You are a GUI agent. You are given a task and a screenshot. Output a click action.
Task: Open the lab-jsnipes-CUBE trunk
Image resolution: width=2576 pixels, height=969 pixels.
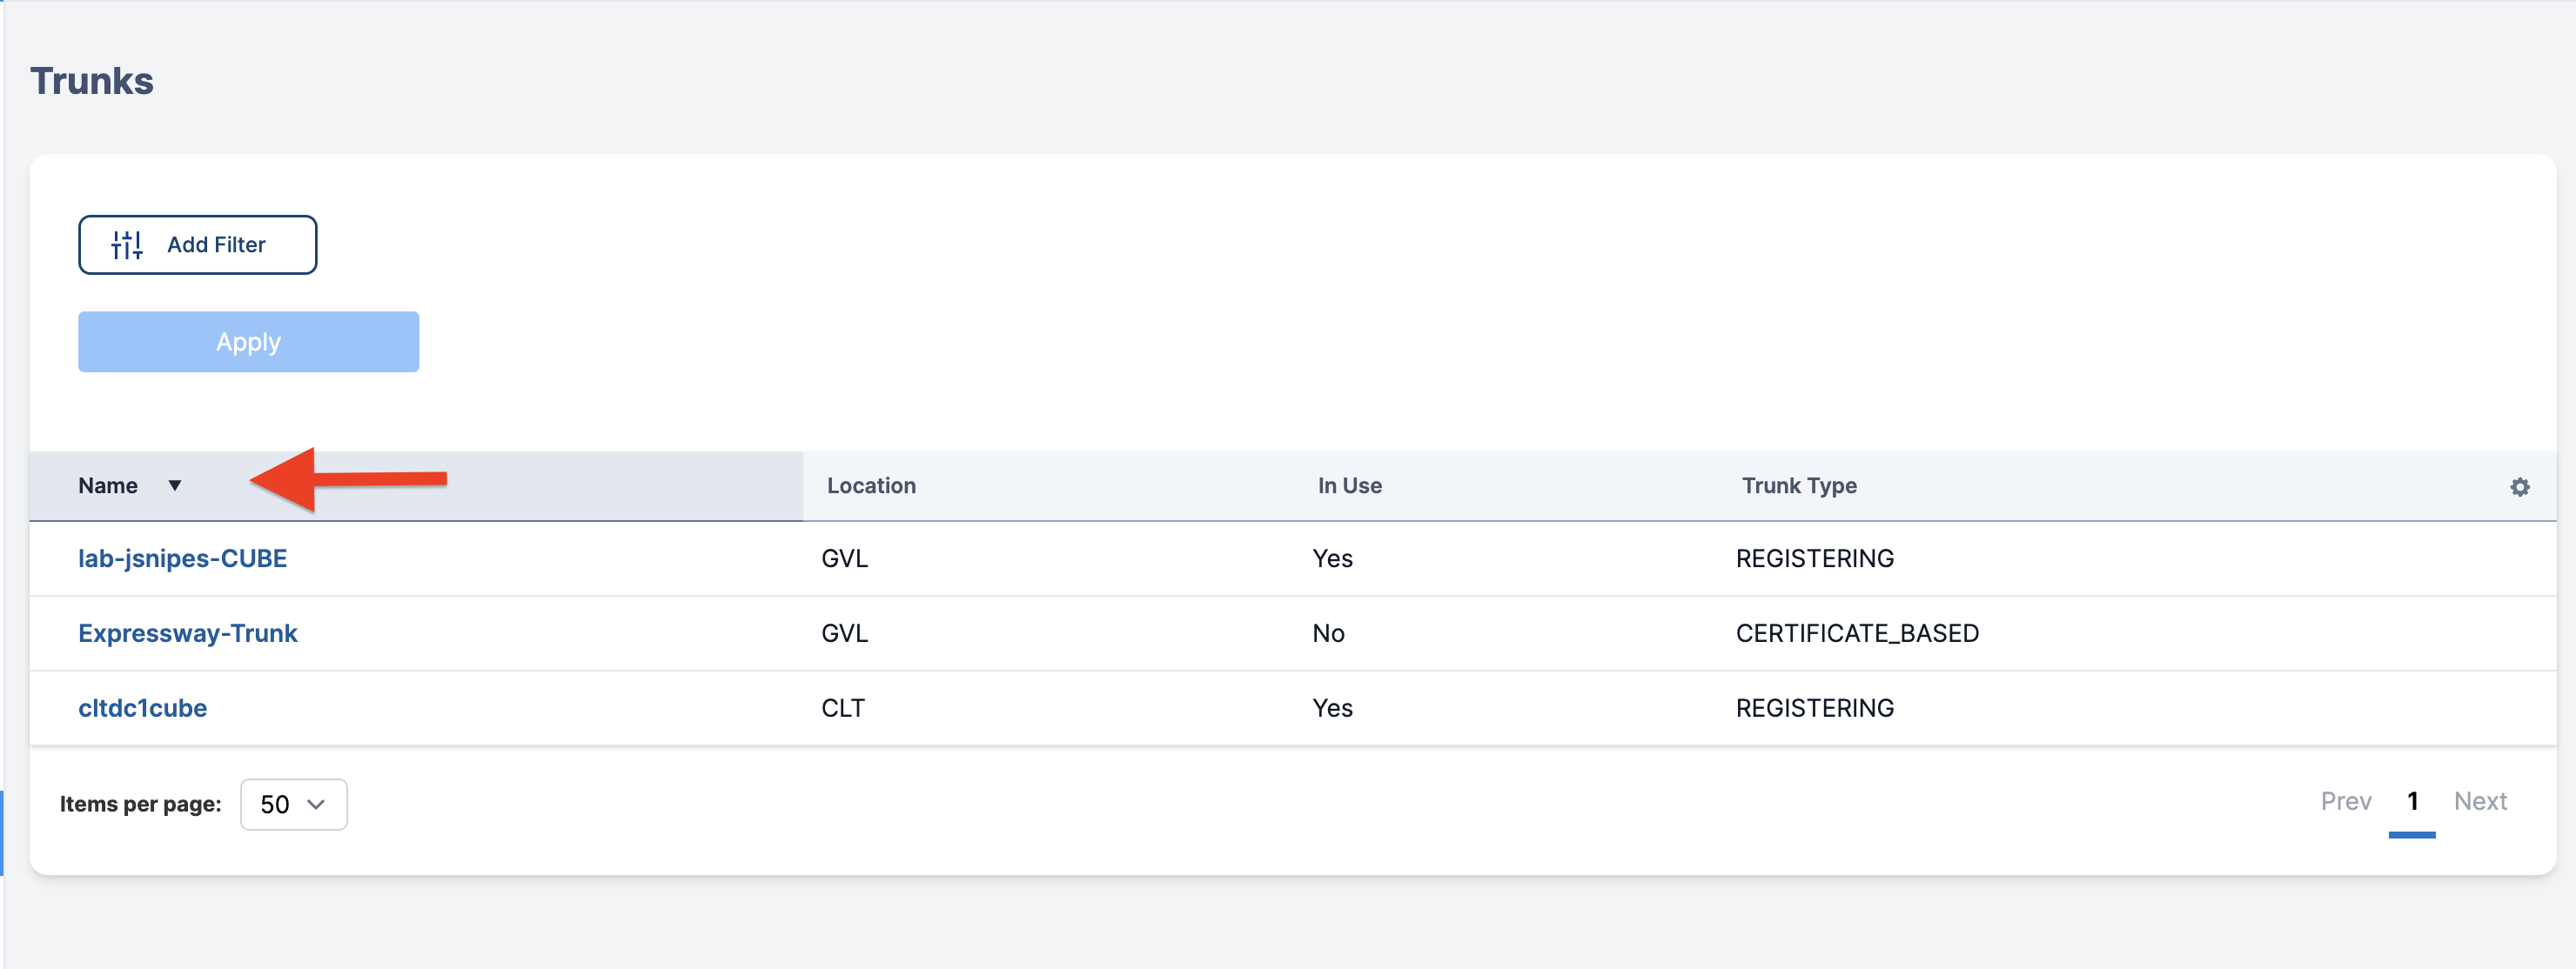(x=182, y=558)
